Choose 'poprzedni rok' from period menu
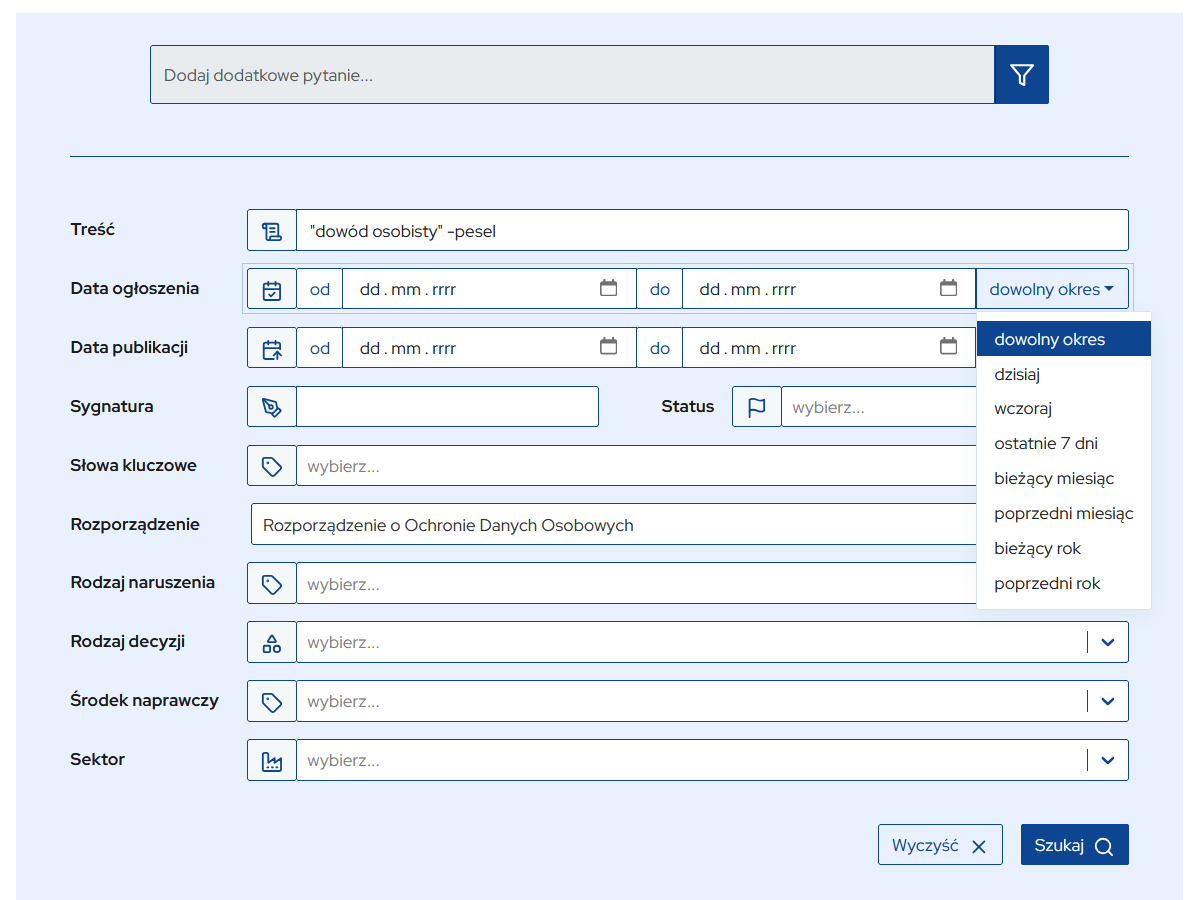Screen dimensions: 1200x900 [x=1064, y=584]
